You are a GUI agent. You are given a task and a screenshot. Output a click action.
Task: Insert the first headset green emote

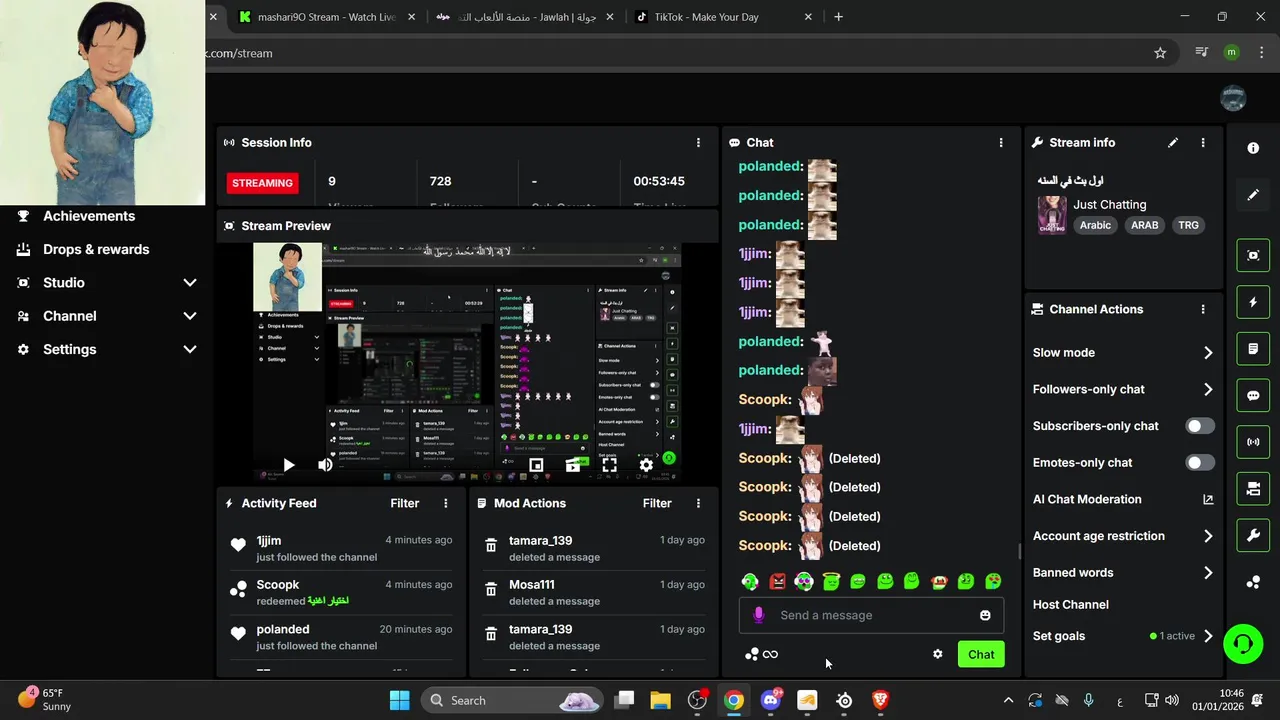coord(750,581)
